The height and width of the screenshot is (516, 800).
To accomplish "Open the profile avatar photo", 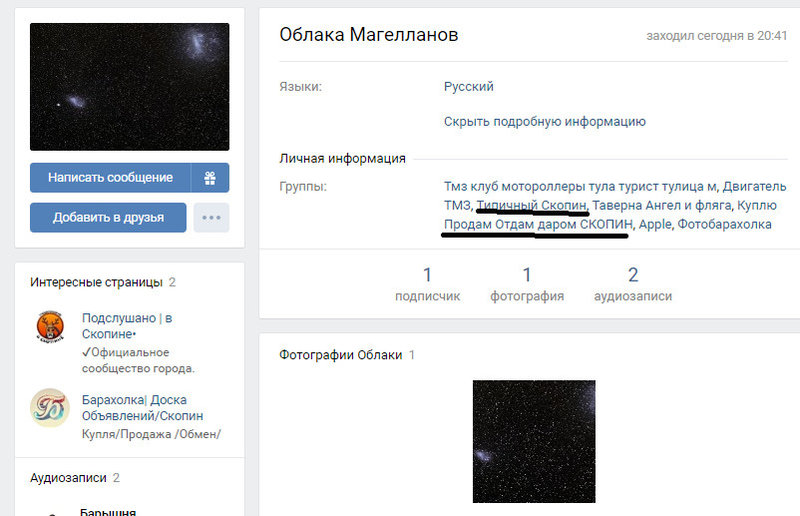I will pyautogui.click(x=129, y=87).
